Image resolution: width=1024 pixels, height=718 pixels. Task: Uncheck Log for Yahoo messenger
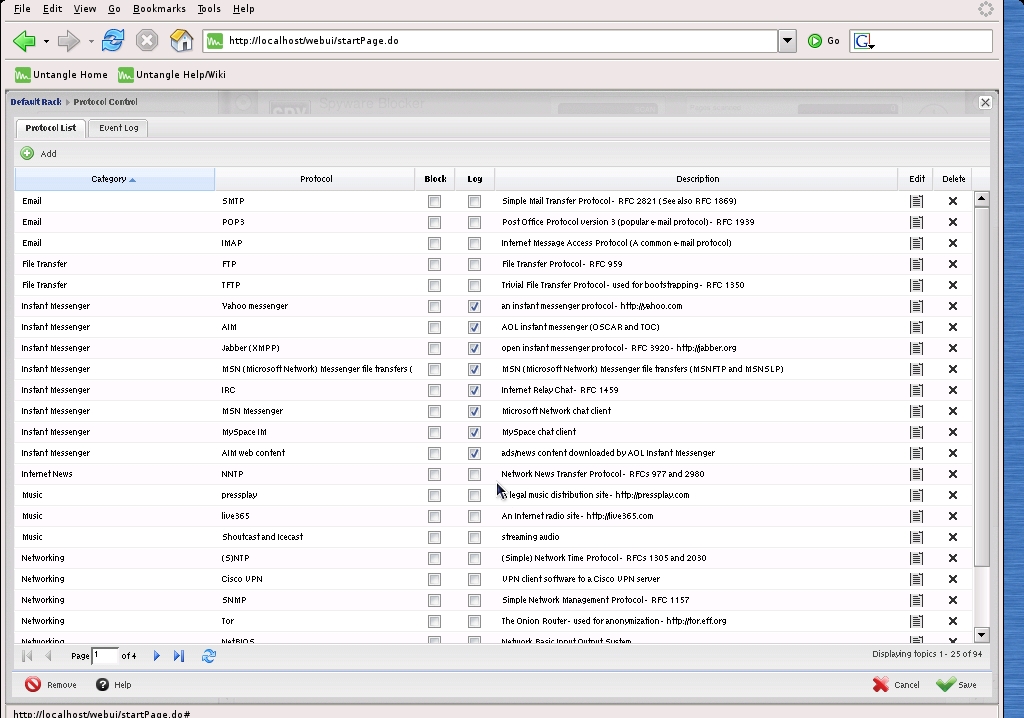pyautogui.click(x=475, y=306)
